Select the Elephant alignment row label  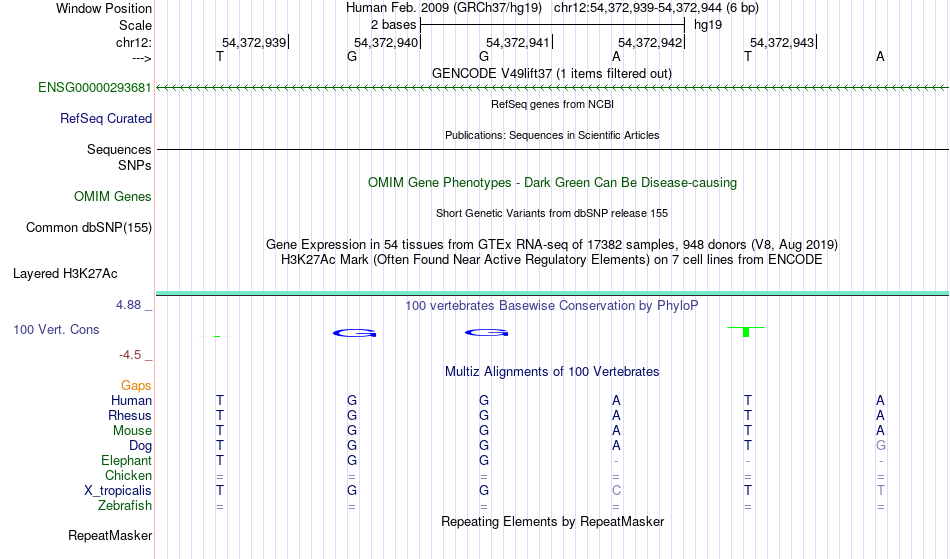tap(127, 461)
